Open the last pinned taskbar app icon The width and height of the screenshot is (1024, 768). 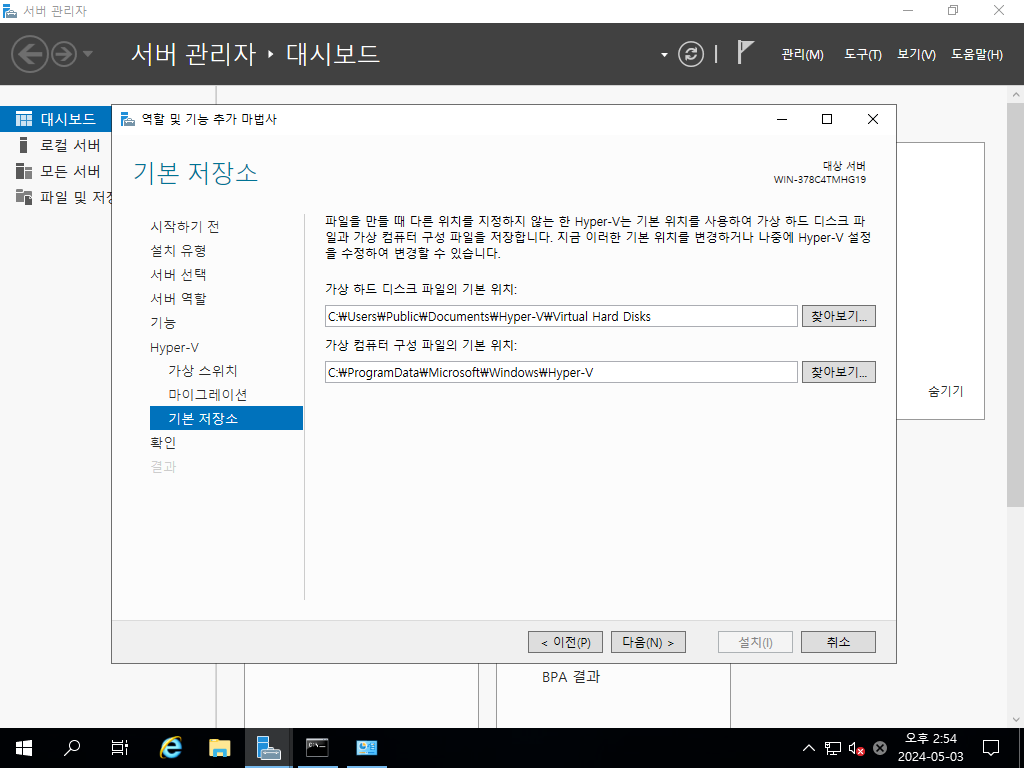coord(366,748)
